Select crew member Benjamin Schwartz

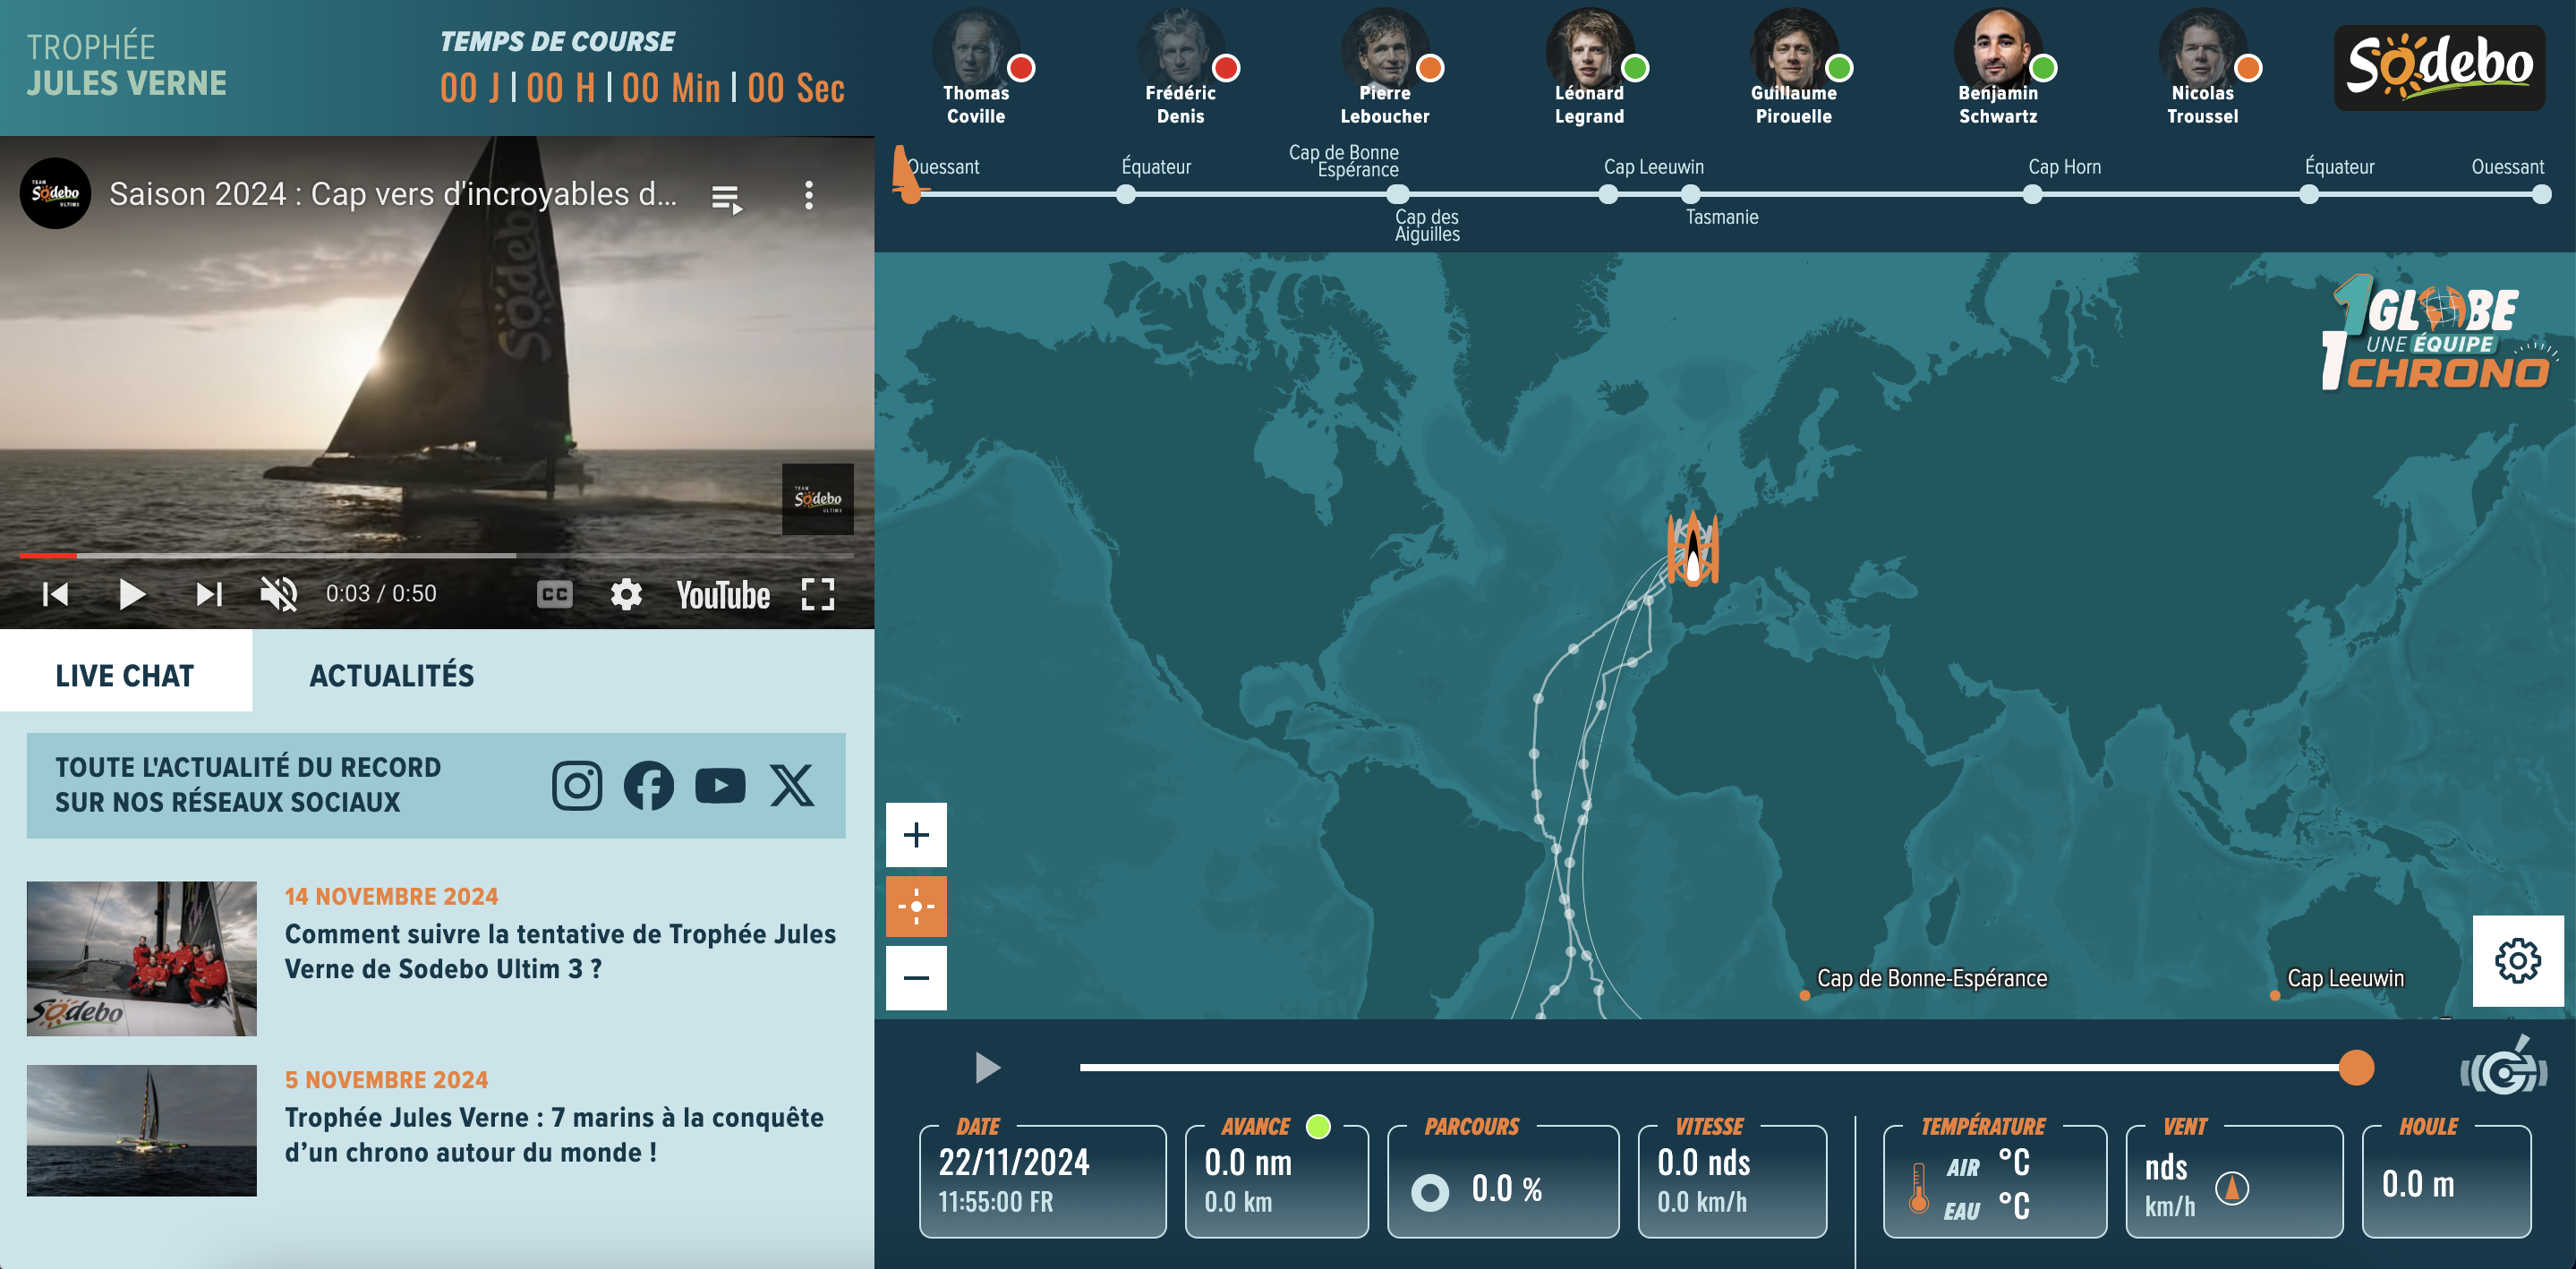(x=1998, y=66)
